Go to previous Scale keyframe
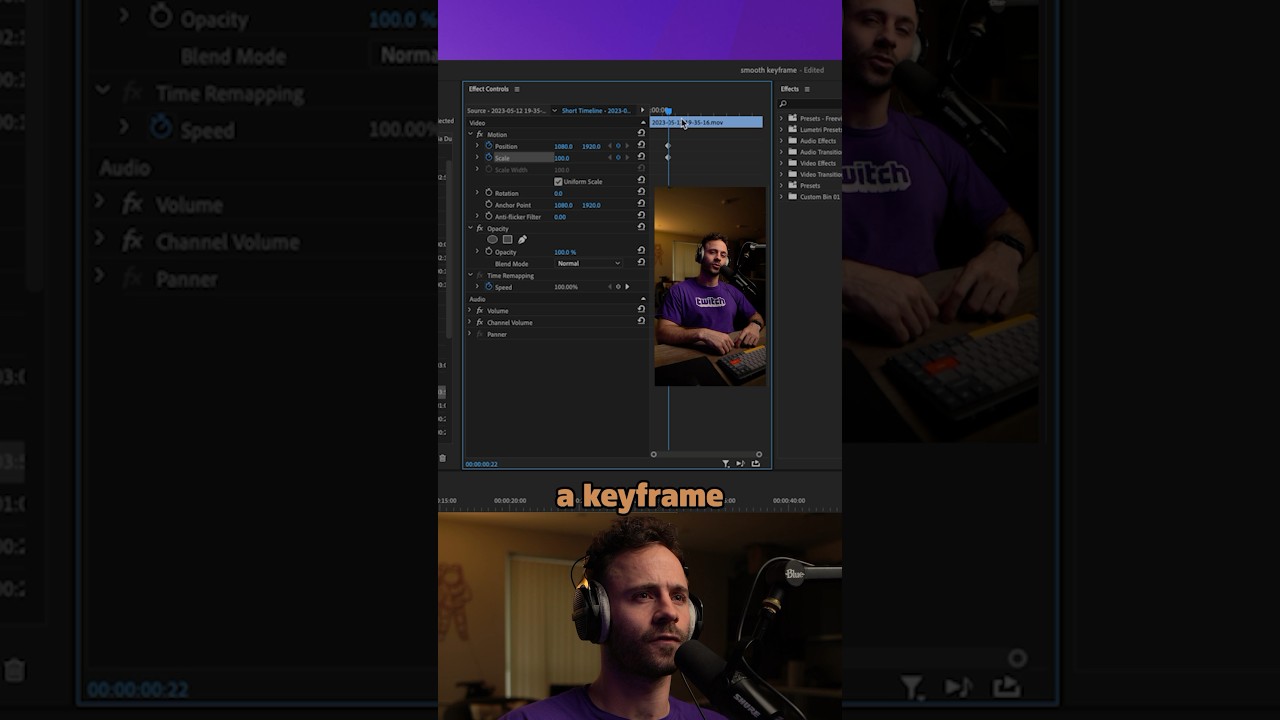This screenshot has height=720, width=1280. click(x=609, y=157)
